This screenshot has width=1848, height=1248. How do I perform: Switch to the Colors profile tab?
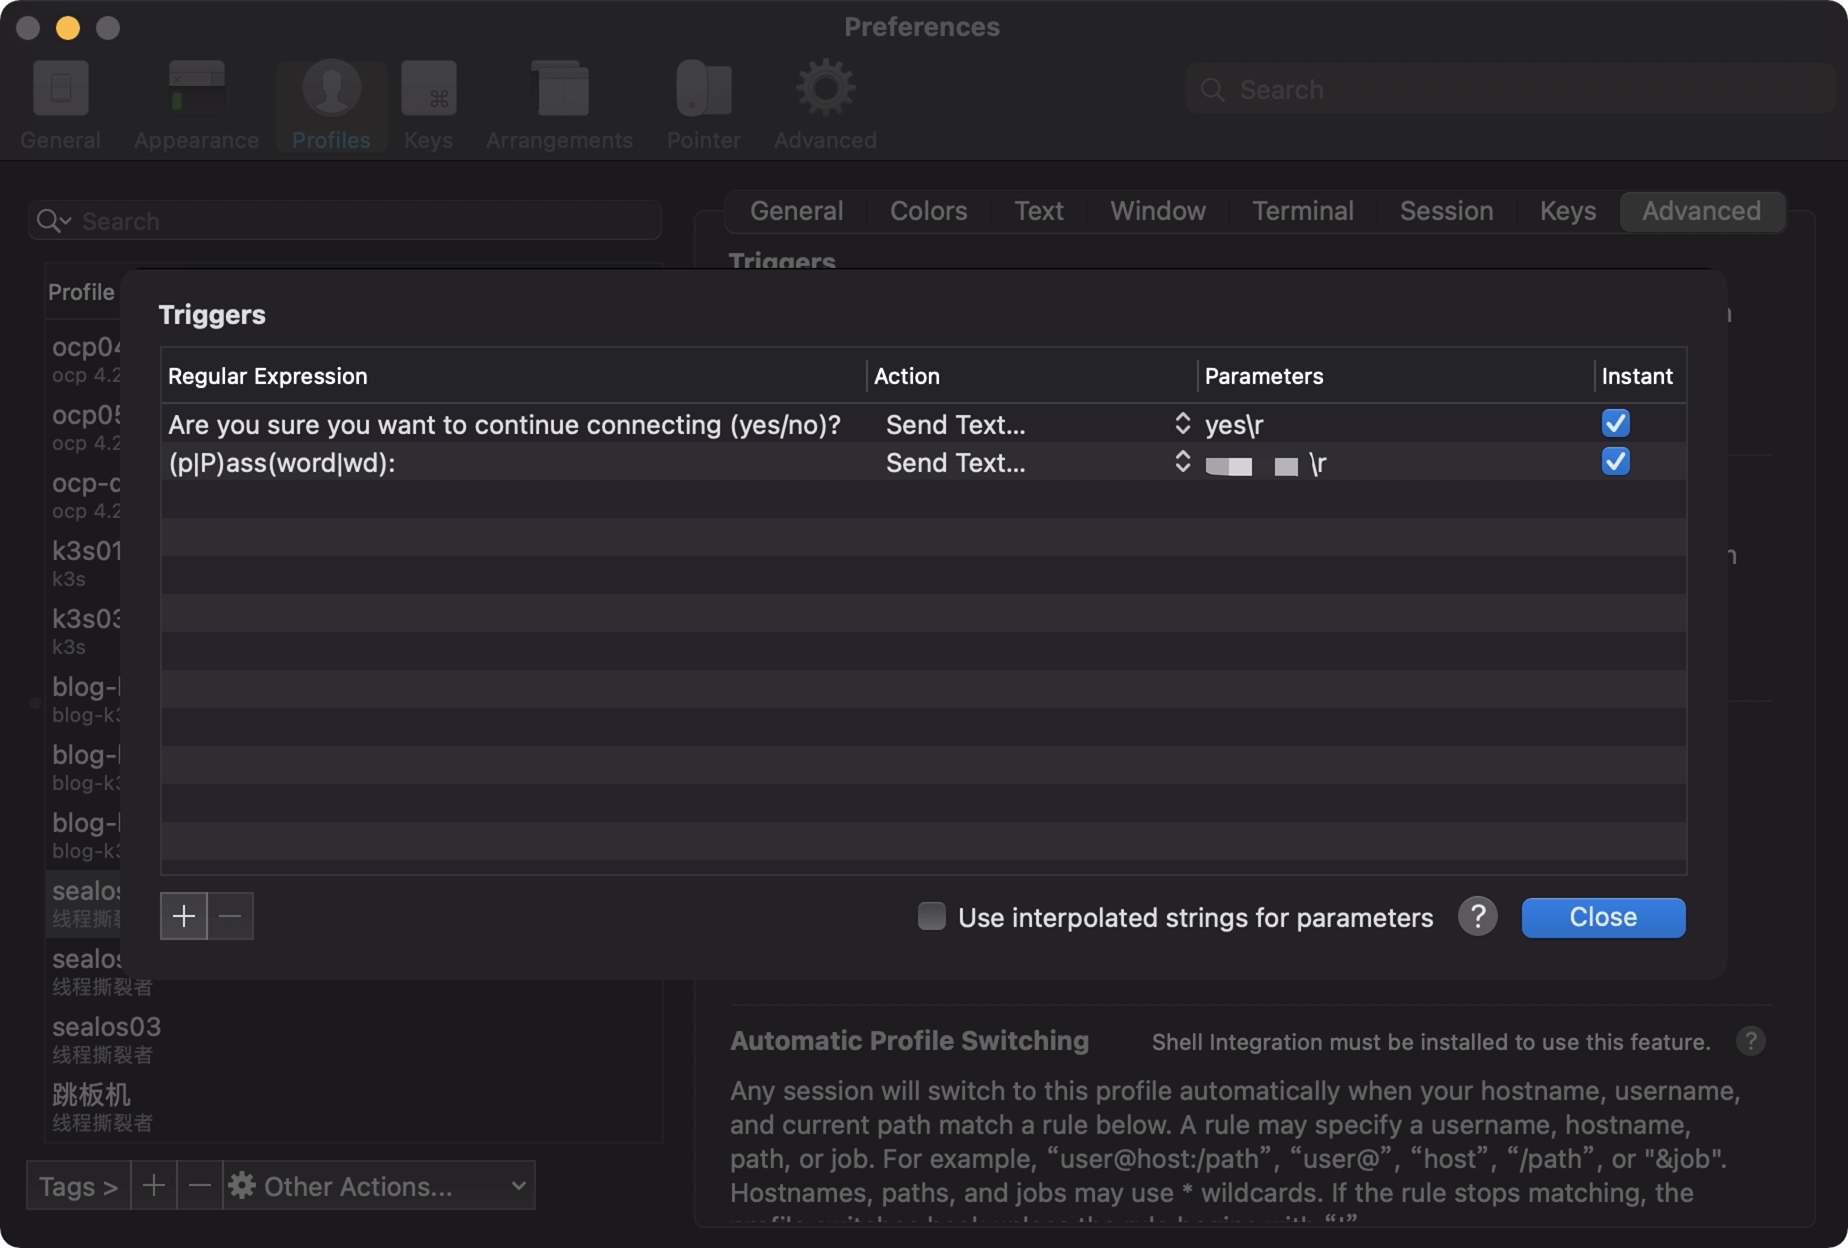click(x=928, y=211)
